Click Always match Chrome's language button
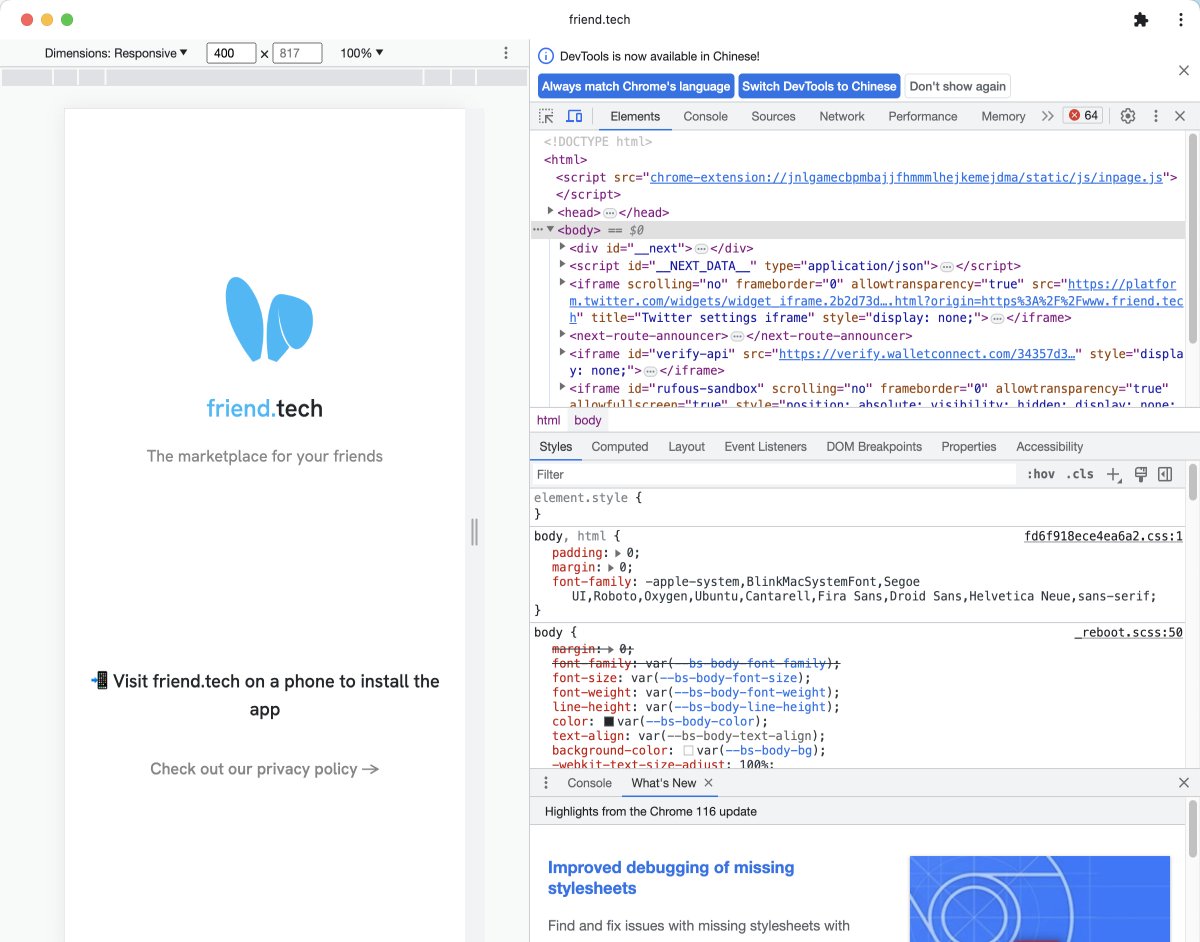1200x942 pixels. coord(636,86)
